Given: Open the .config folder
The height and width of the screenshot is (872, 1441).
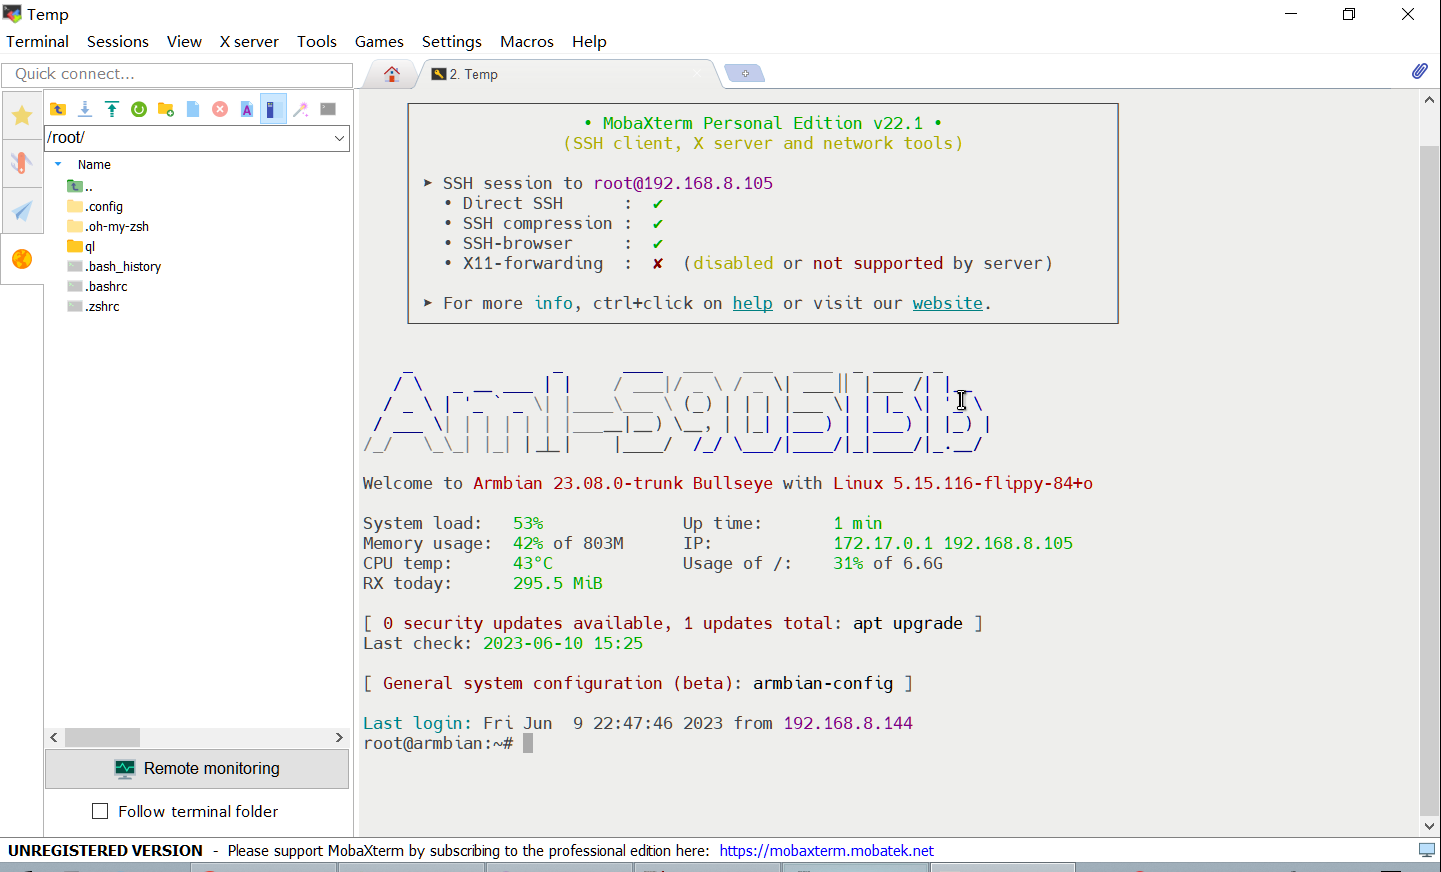Looking at the screenshot, I should [95, 206].
